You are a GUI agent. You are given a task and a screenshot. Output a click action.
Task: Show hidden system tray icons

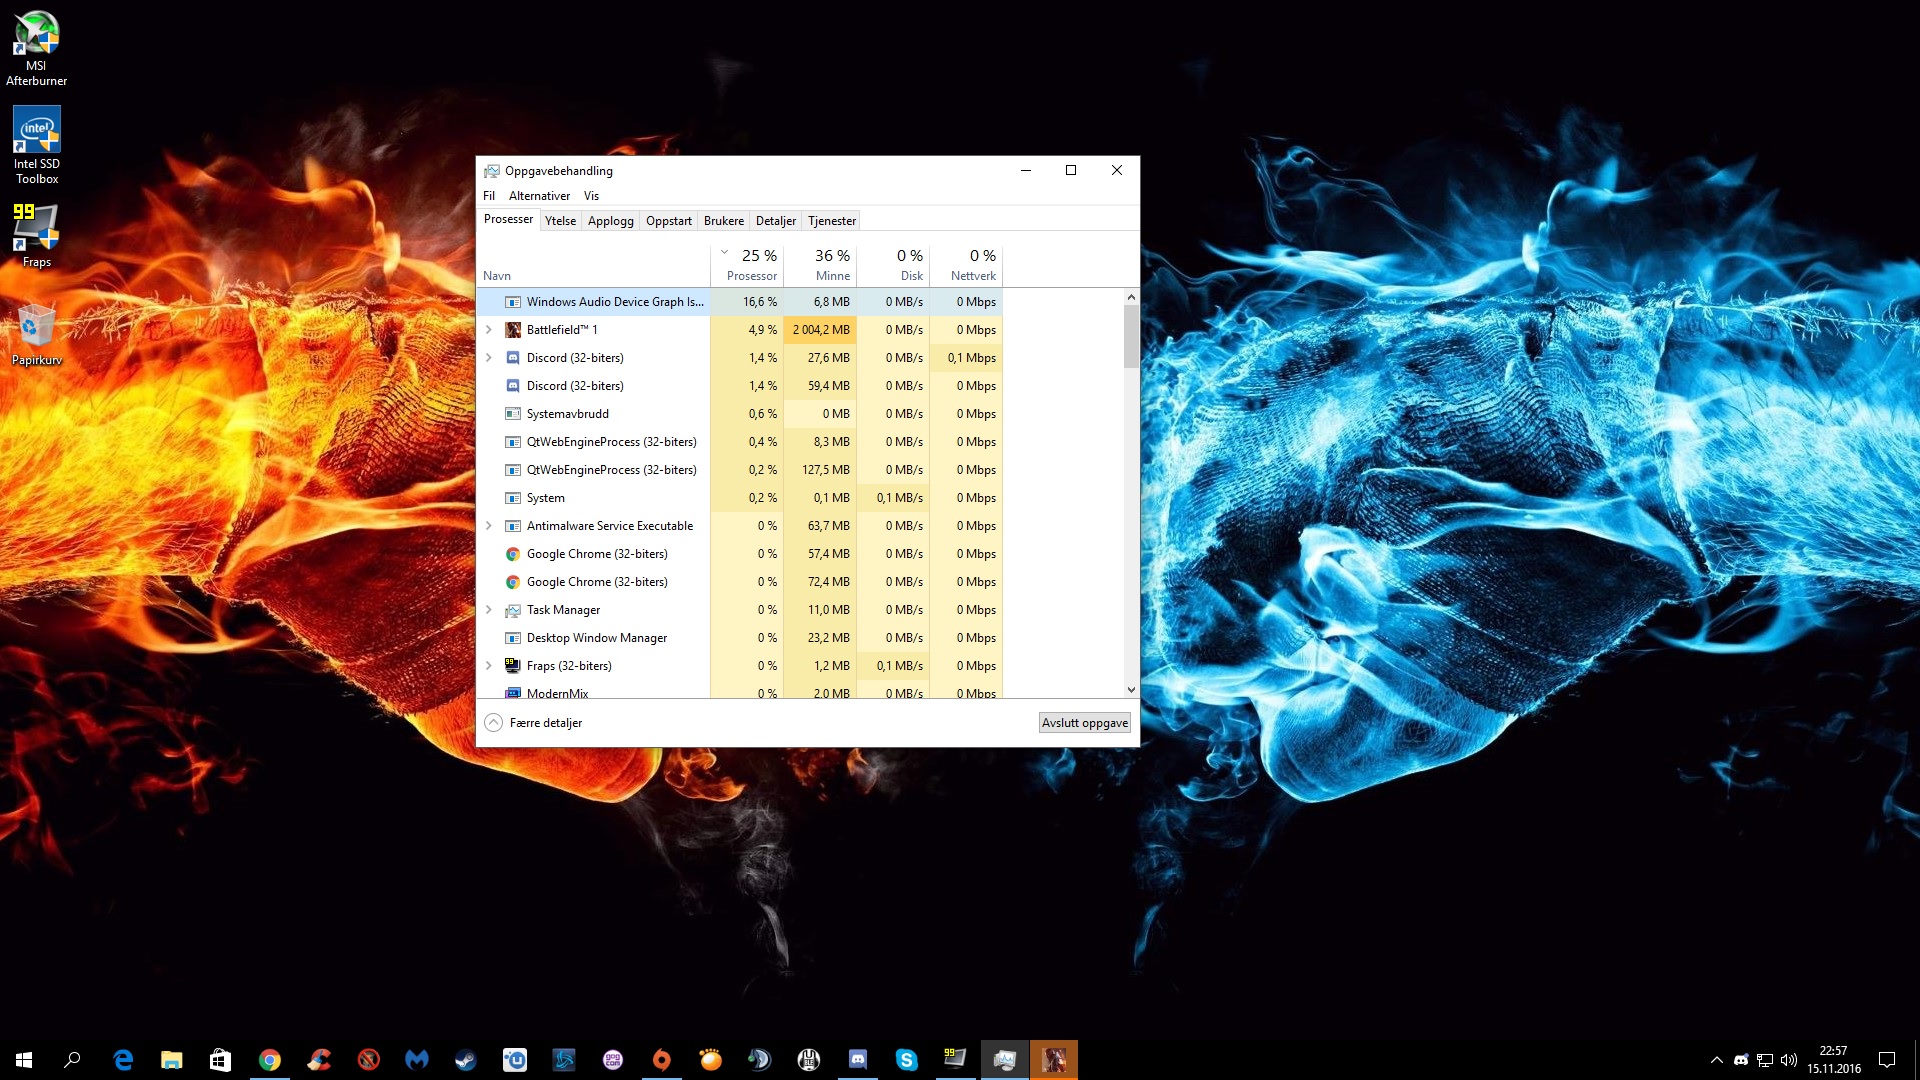(x=1717, y=1060)
